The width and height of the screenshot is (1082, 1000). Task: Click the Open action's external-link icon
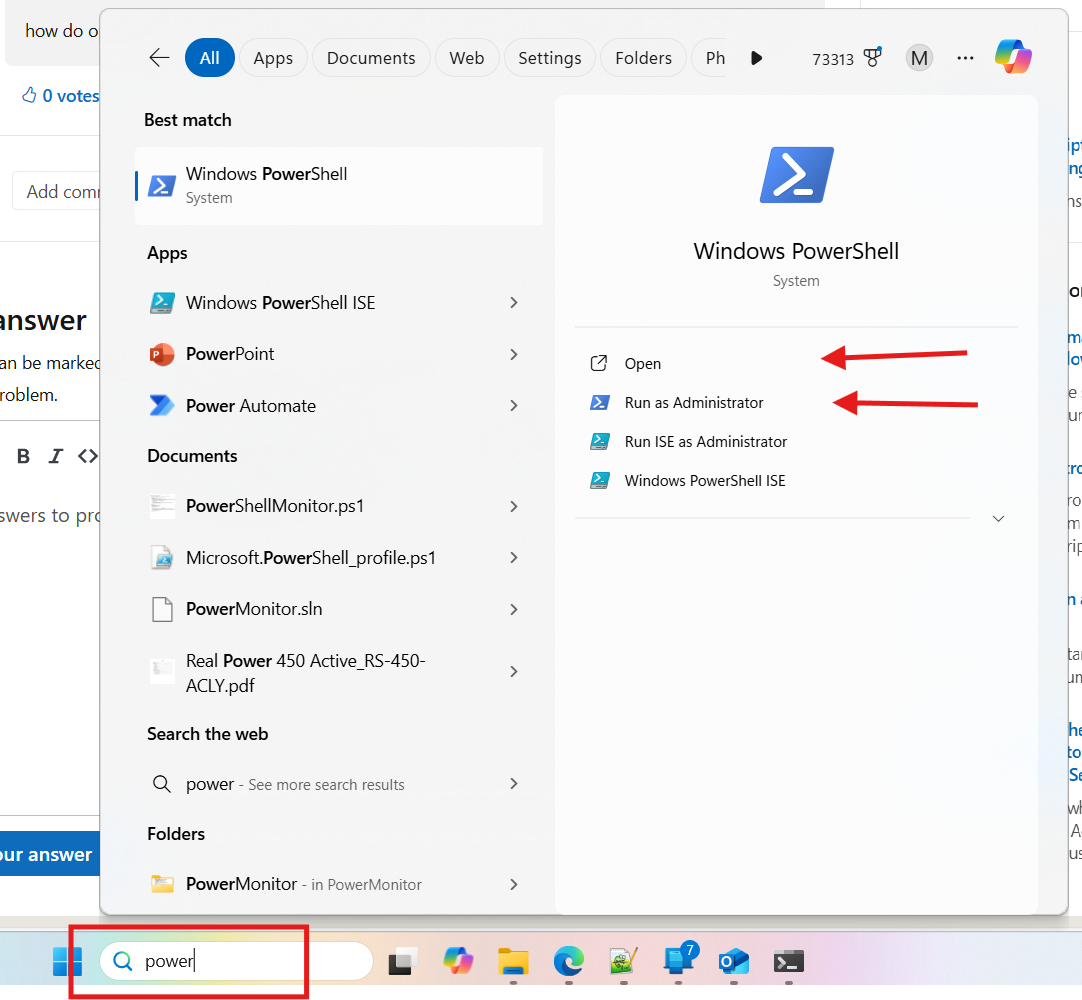pos(599,363)
